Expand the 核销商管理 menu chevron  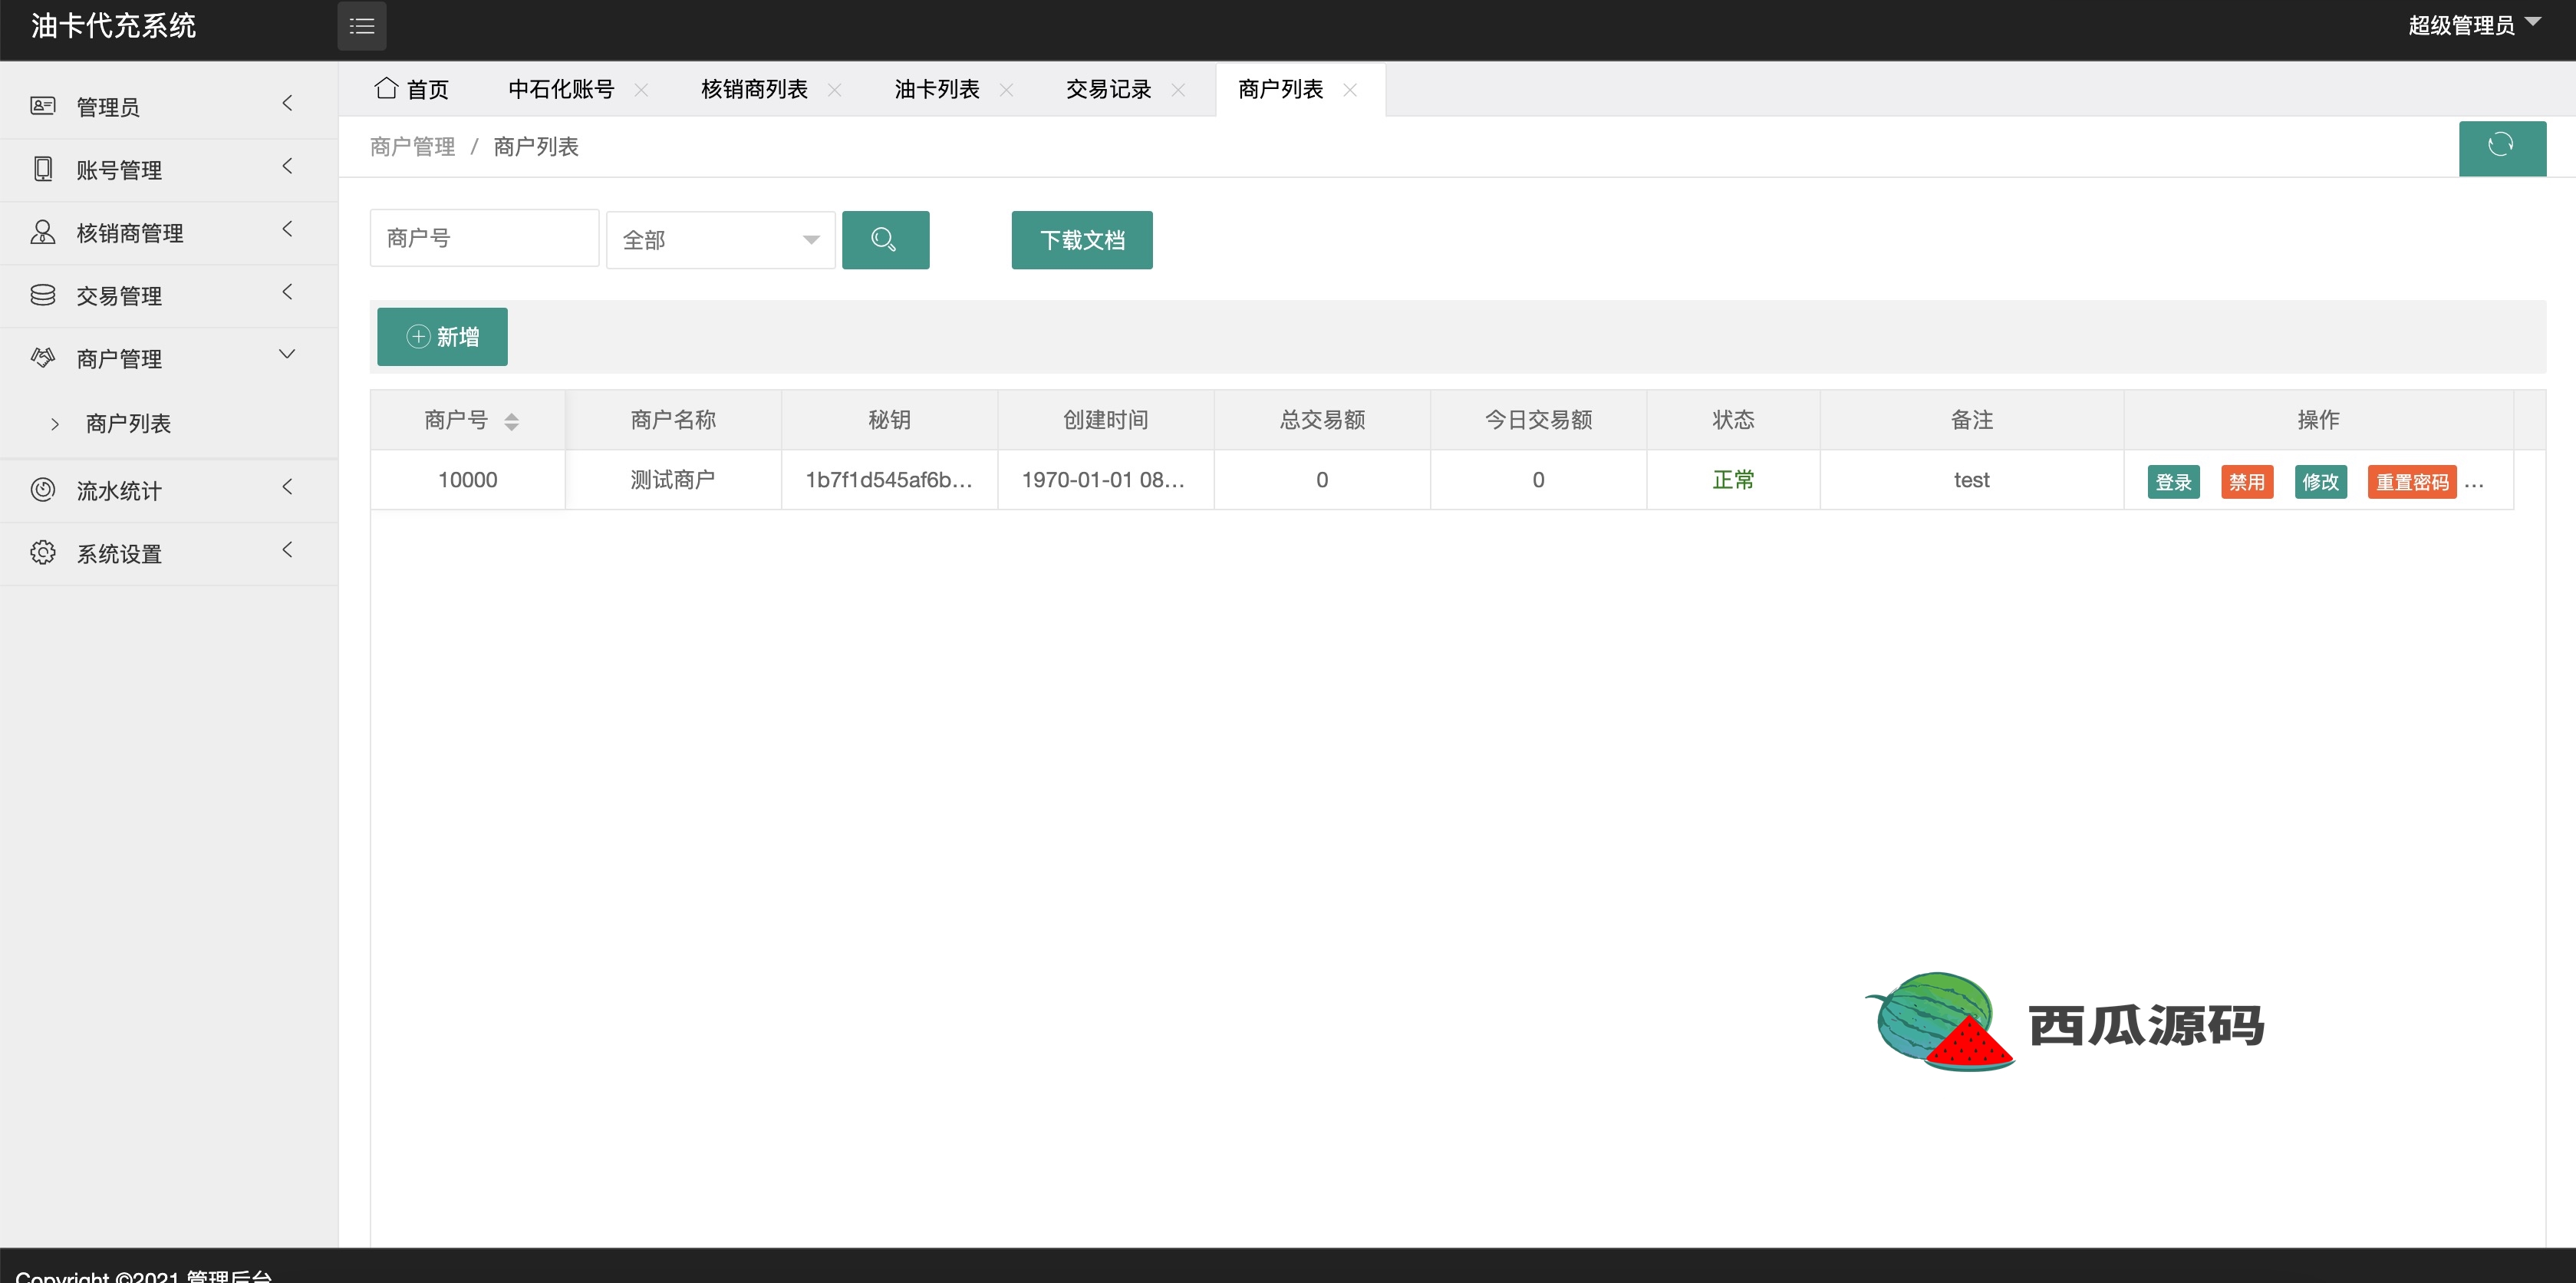point(287,229)
